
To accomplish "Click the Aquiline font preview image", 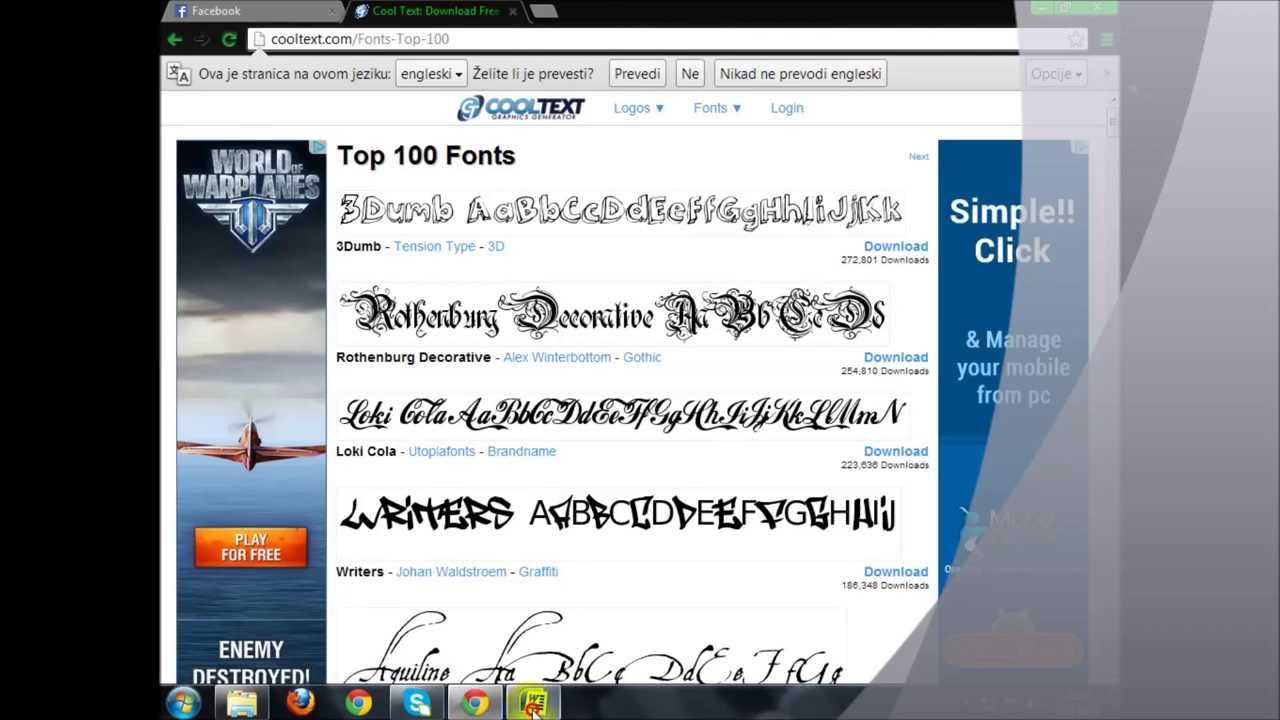I will click(x=592, y=646).
